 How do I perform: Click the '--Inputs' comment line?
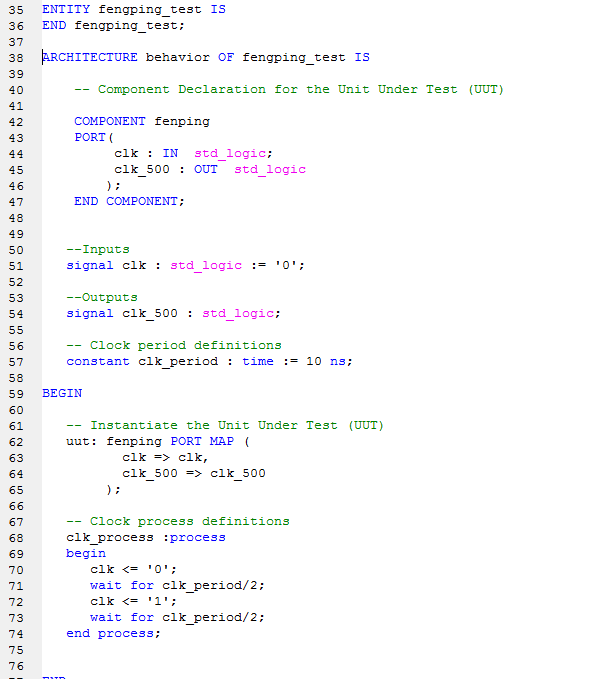pos(98,249)
